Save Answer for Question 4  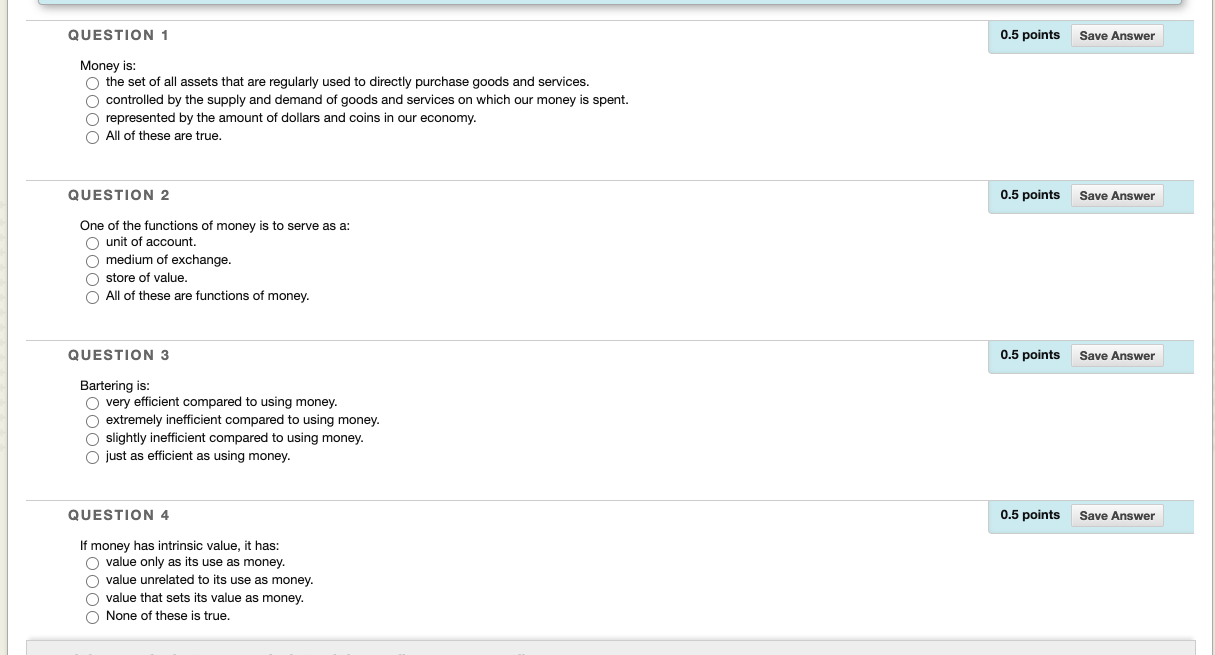[x=1117, y=516]
